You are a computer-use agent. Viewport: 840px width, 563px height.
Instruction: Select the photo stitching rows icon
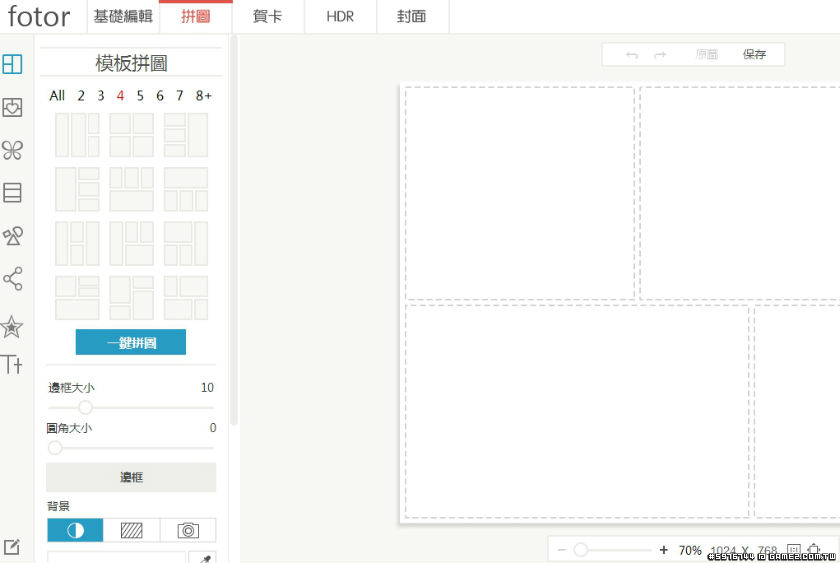point(12,193)
